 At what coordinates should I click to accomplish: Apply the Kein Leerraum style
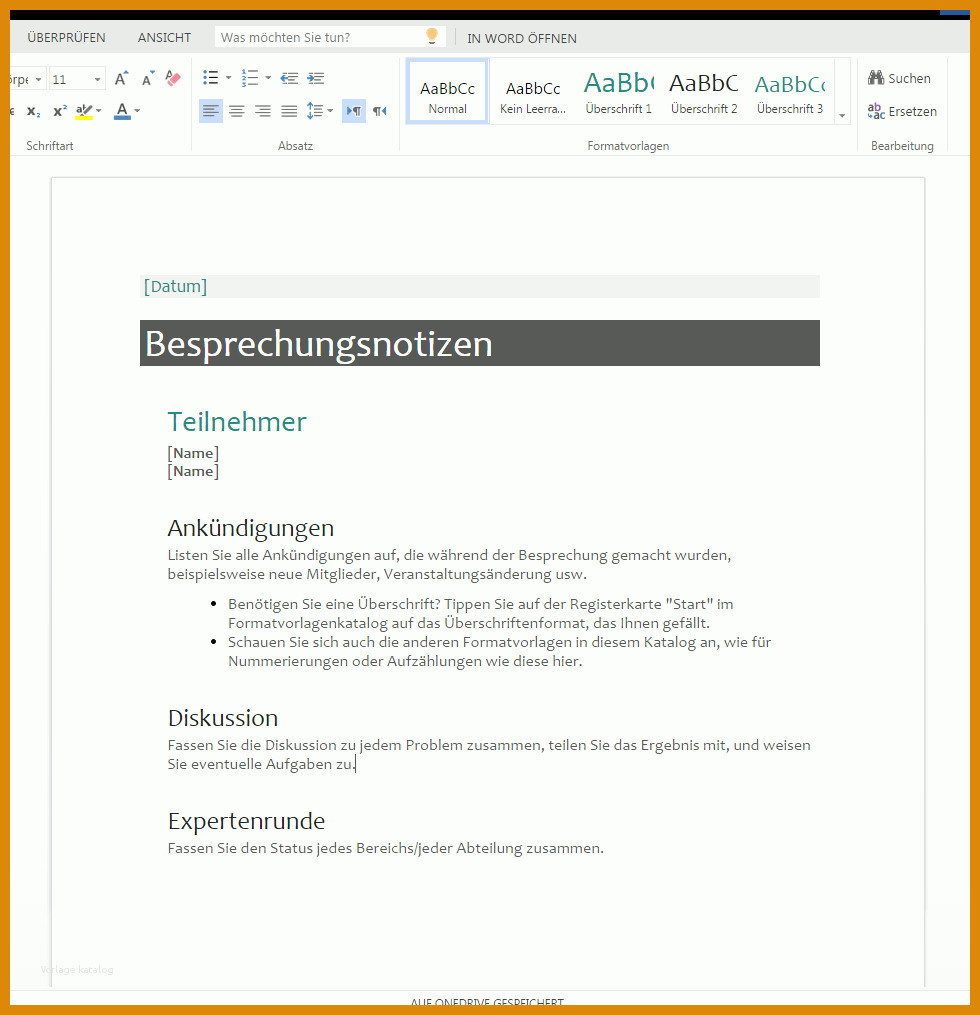tap(533, 92)
